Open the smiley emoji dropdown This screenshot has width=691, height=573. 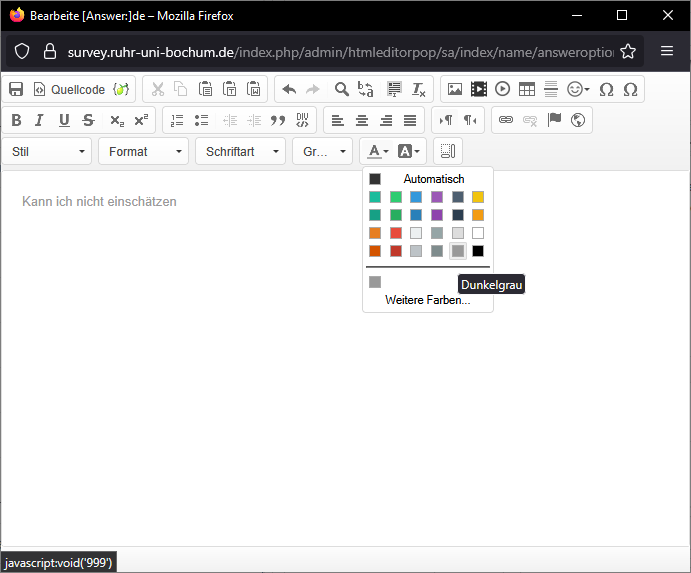click(x=578, y=89)
